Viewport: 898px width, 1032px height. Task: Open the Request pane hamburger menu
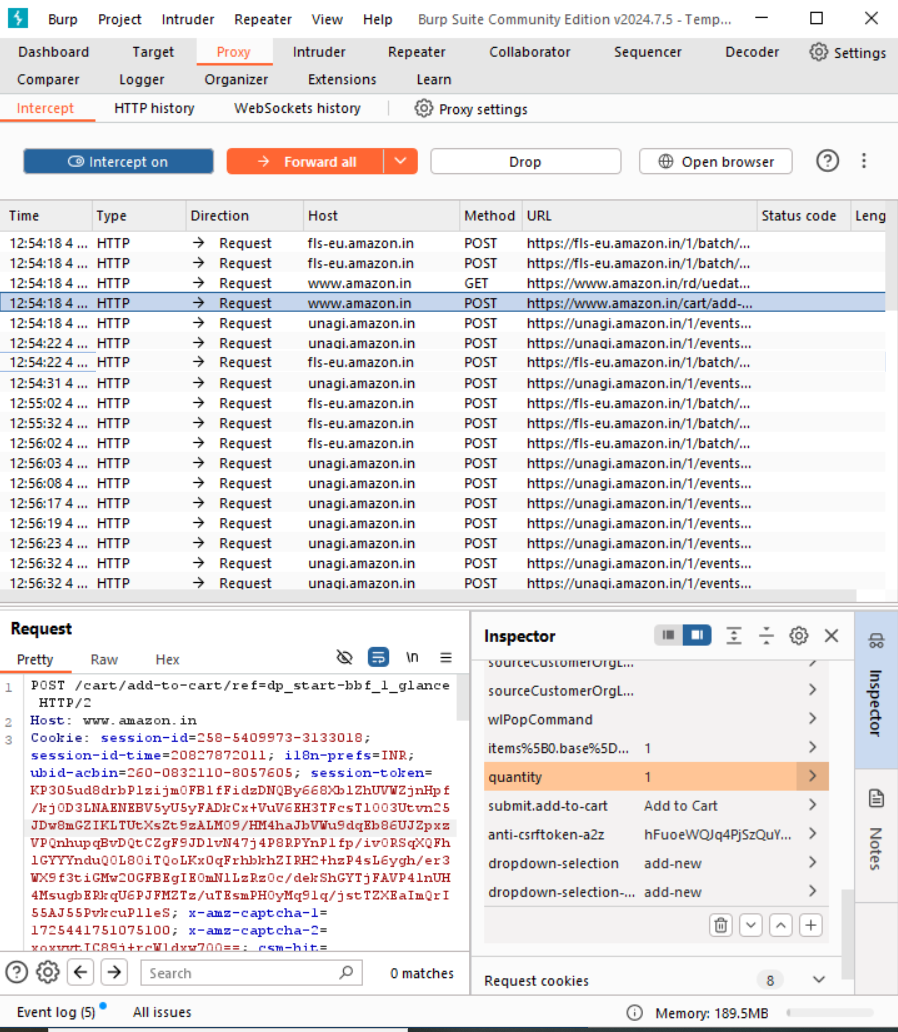click(446, 657)
